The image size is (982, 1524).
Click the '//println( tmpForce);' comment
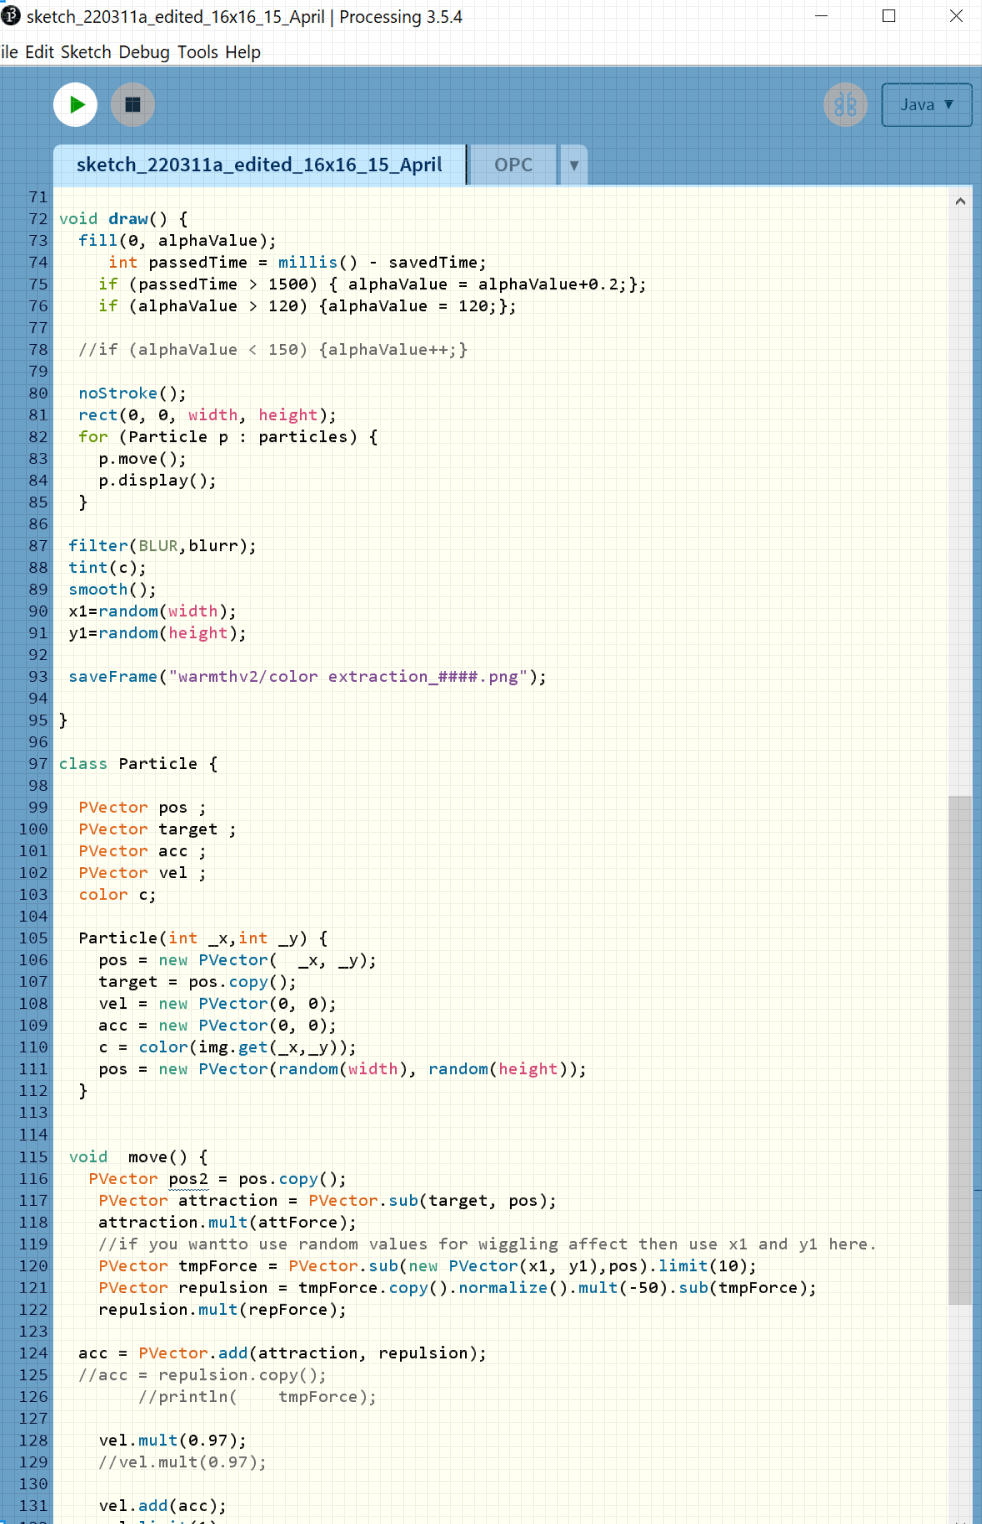pyautogui.click(x=257, y=1398)
